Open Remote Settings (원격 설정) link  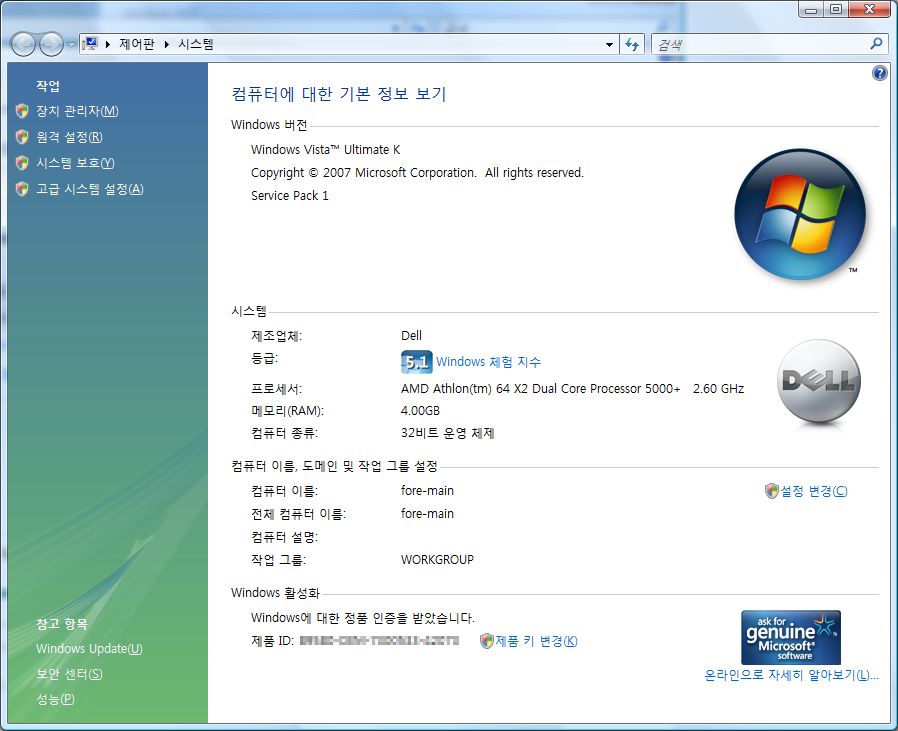(69, 137)
